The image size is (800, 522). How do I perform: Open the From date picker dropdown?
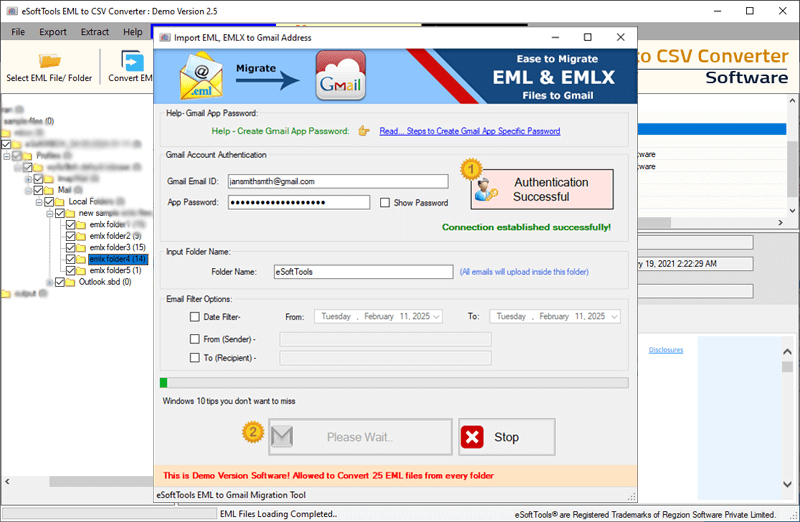(436, 317)
